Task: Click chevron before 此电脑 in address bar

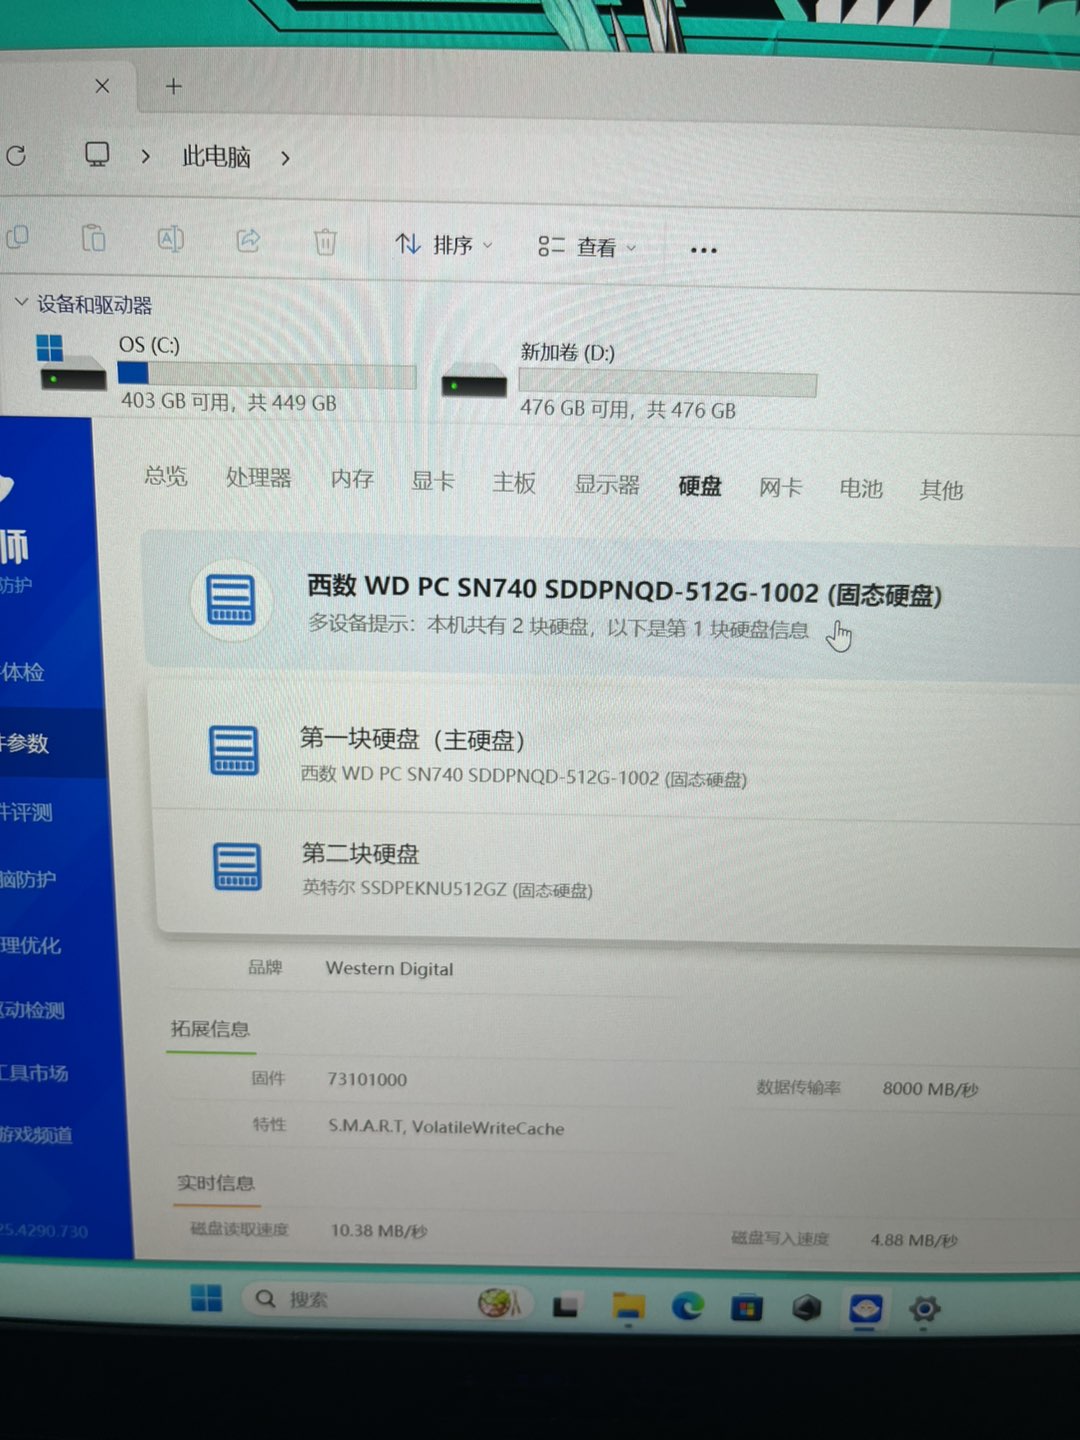Action: click(x=146, y=156)
